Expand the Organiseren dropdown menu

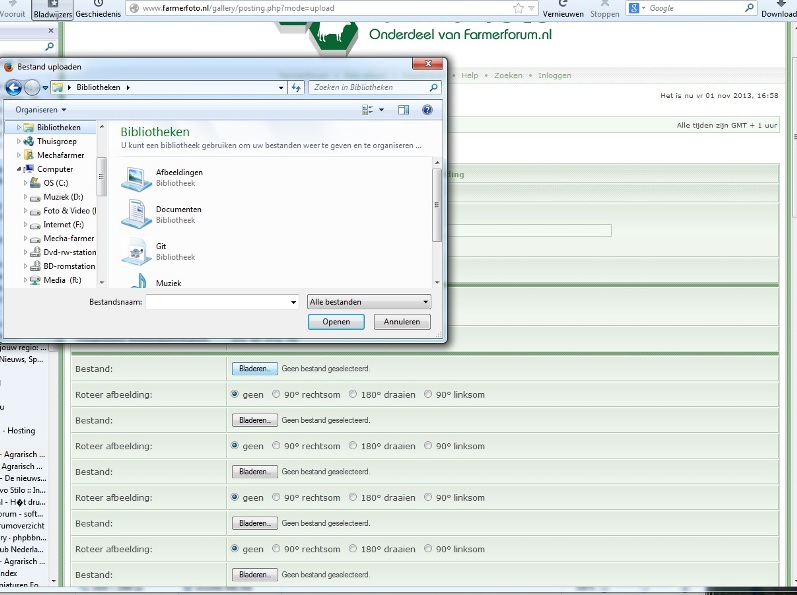click(x=41, y=110)
